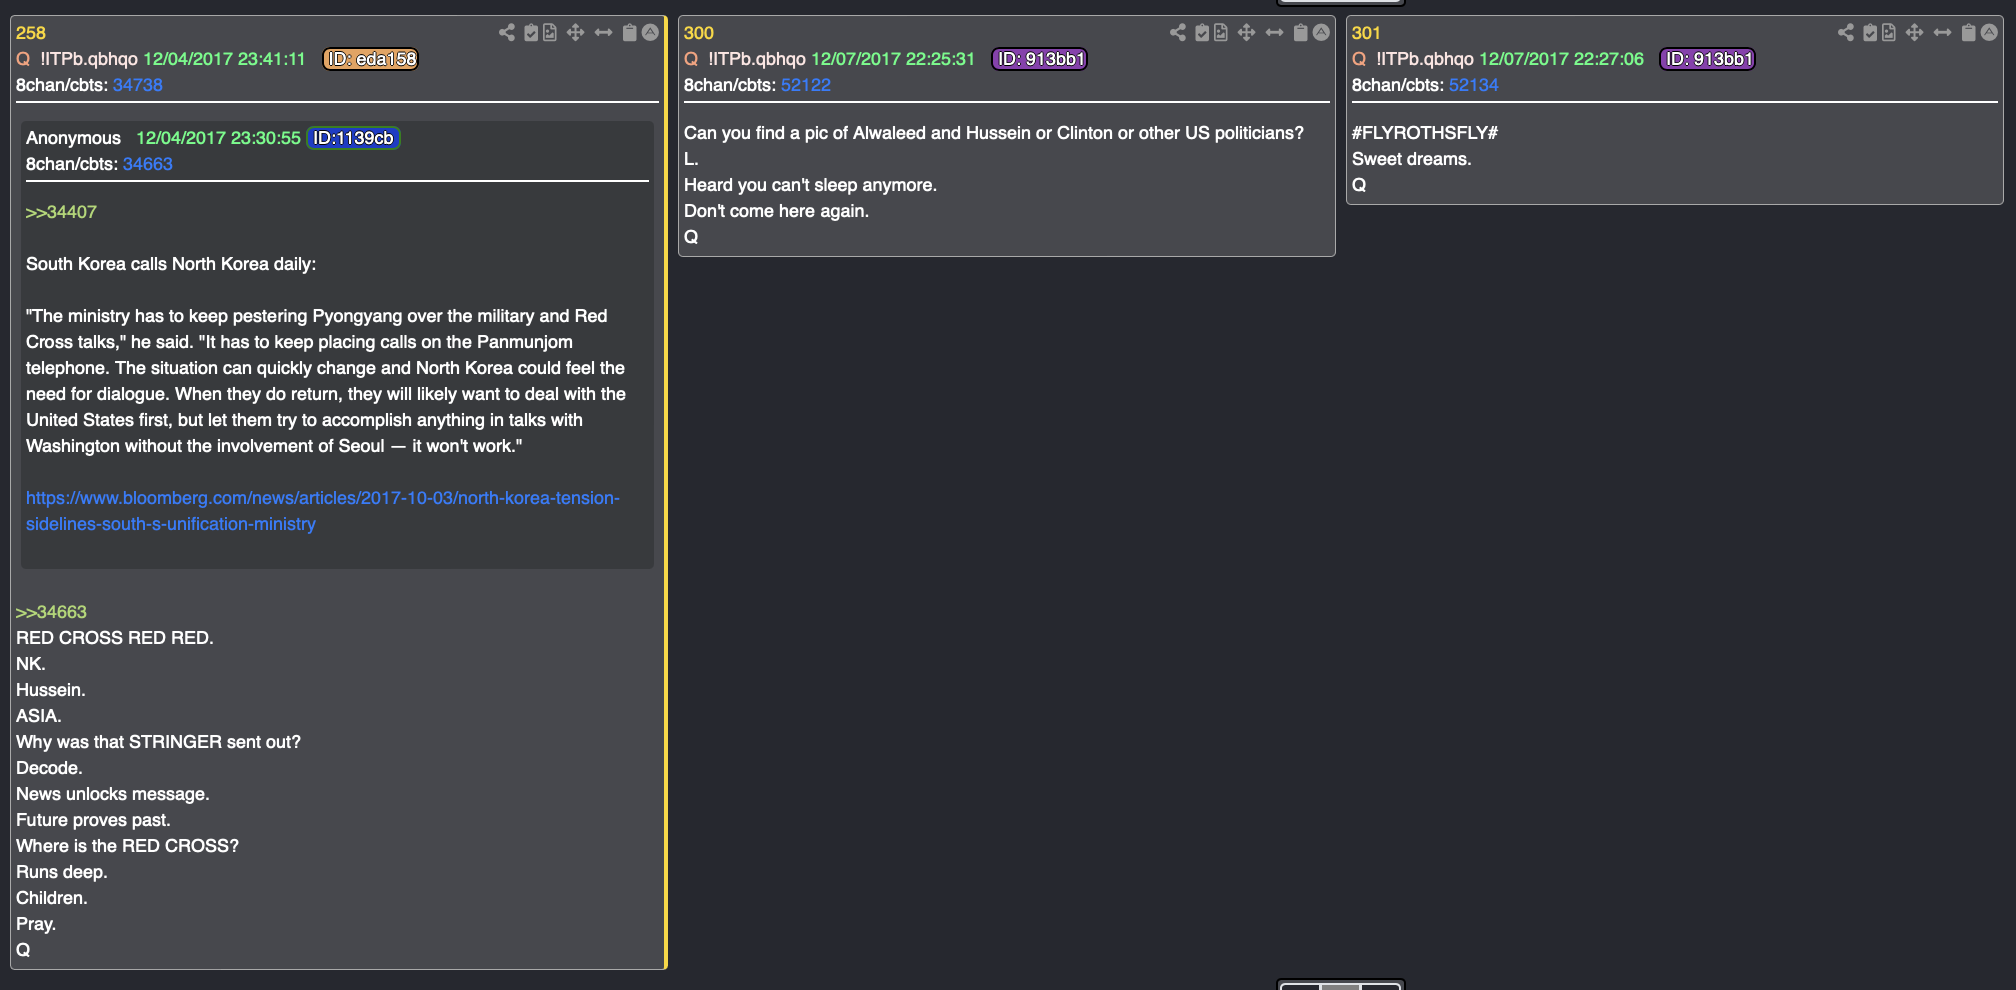Image resolution: width=2016 pixels, height=990 pixels.
Task: Click the line "Why was that STRINGER sent out?"
Action: point(158,742)
